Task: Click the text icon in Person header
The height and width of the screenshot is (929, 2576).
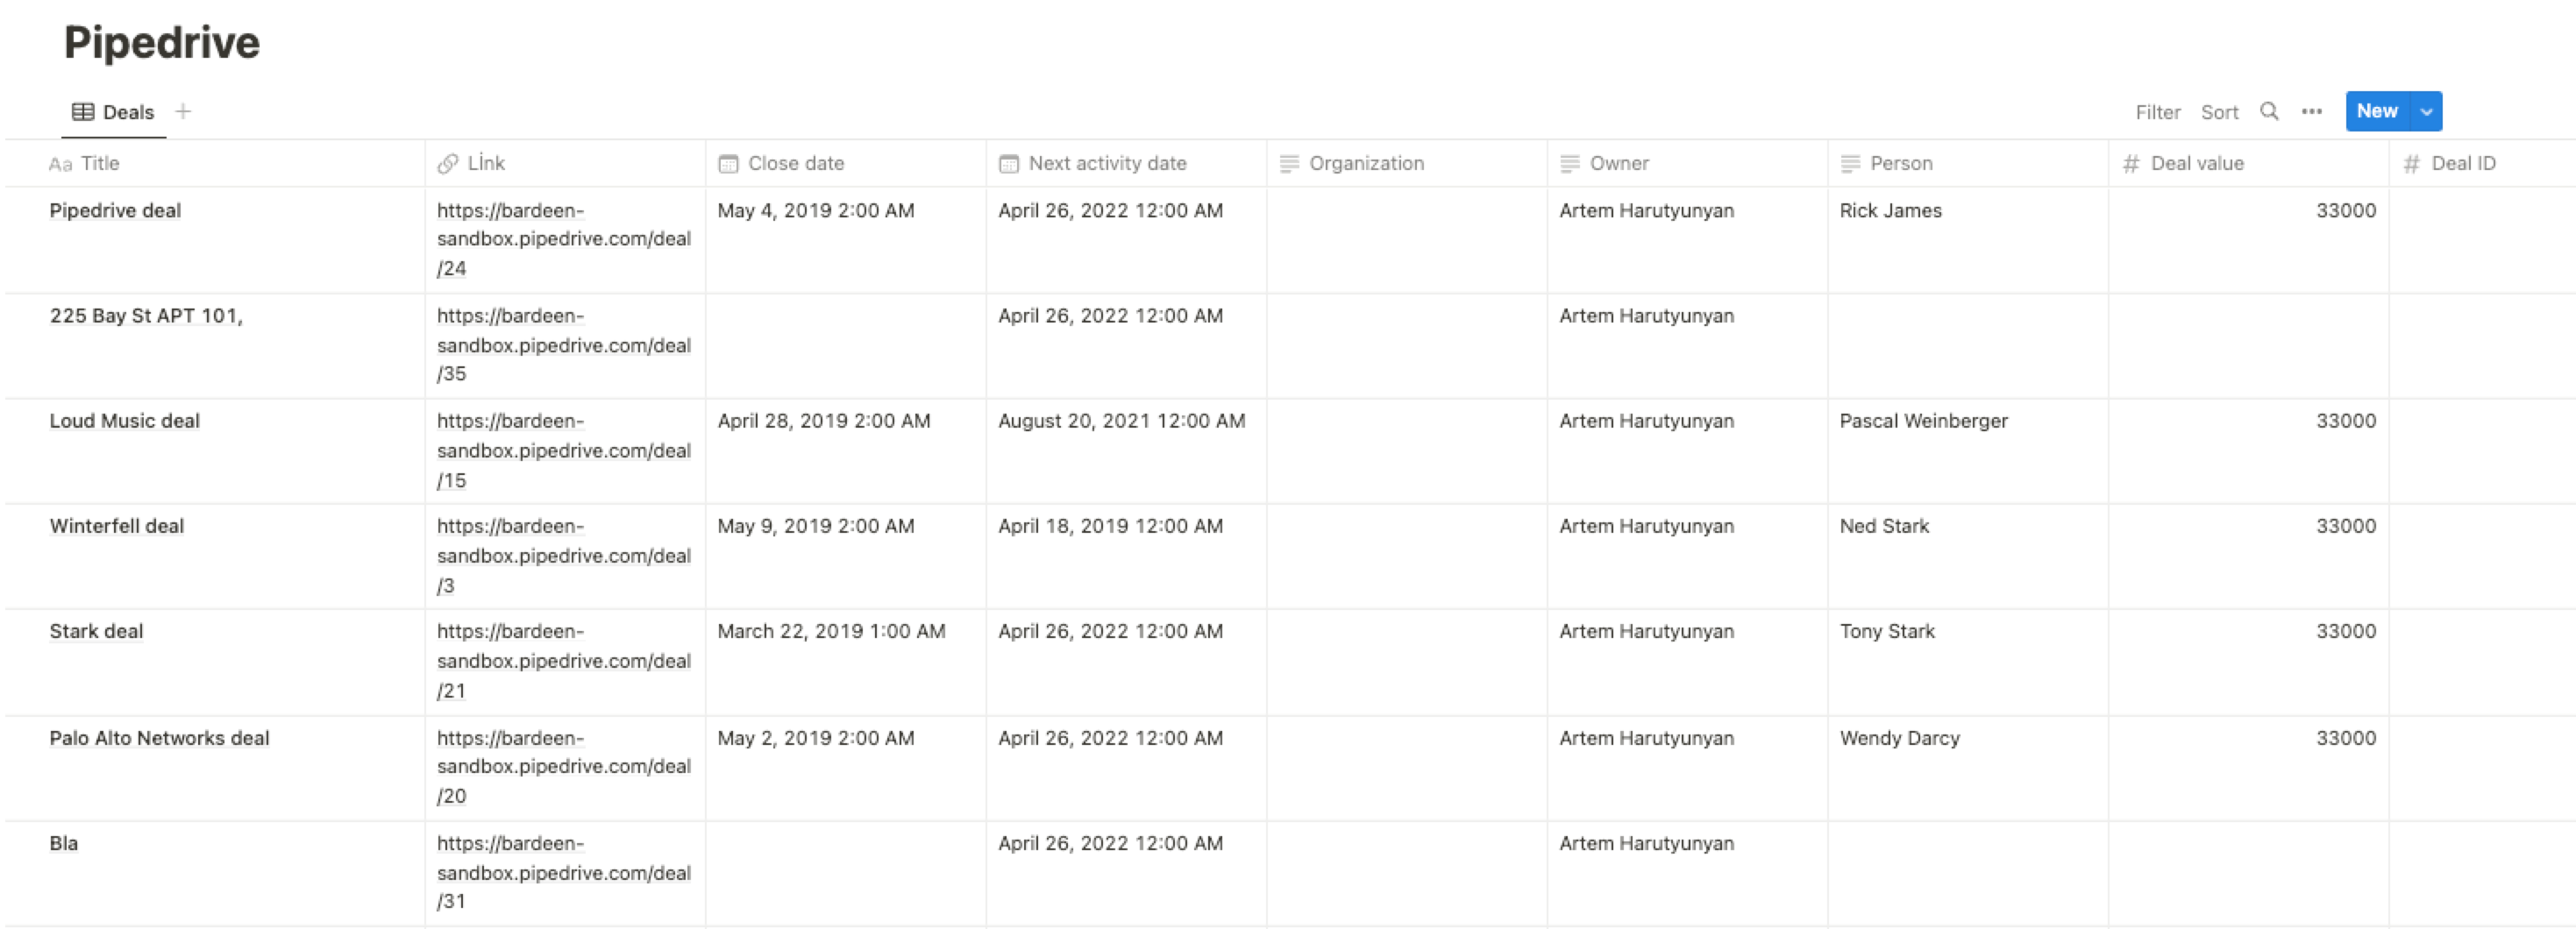Action: coord(1851,163)
